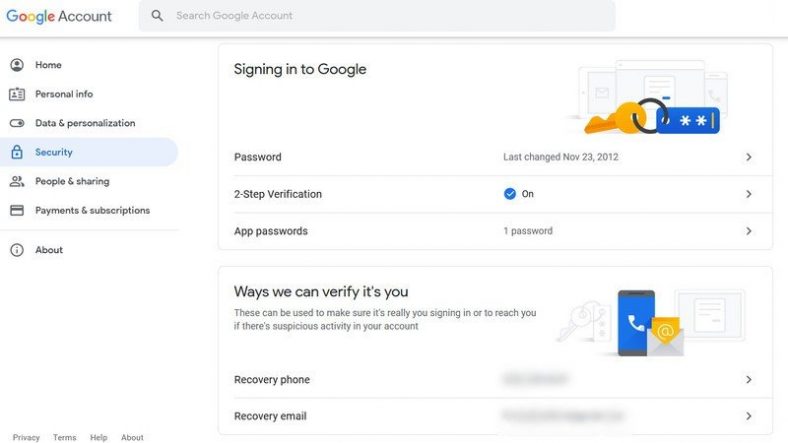Expand the Password row chevron
This screenshot has width=788, height=443.
tap(749, 157)
